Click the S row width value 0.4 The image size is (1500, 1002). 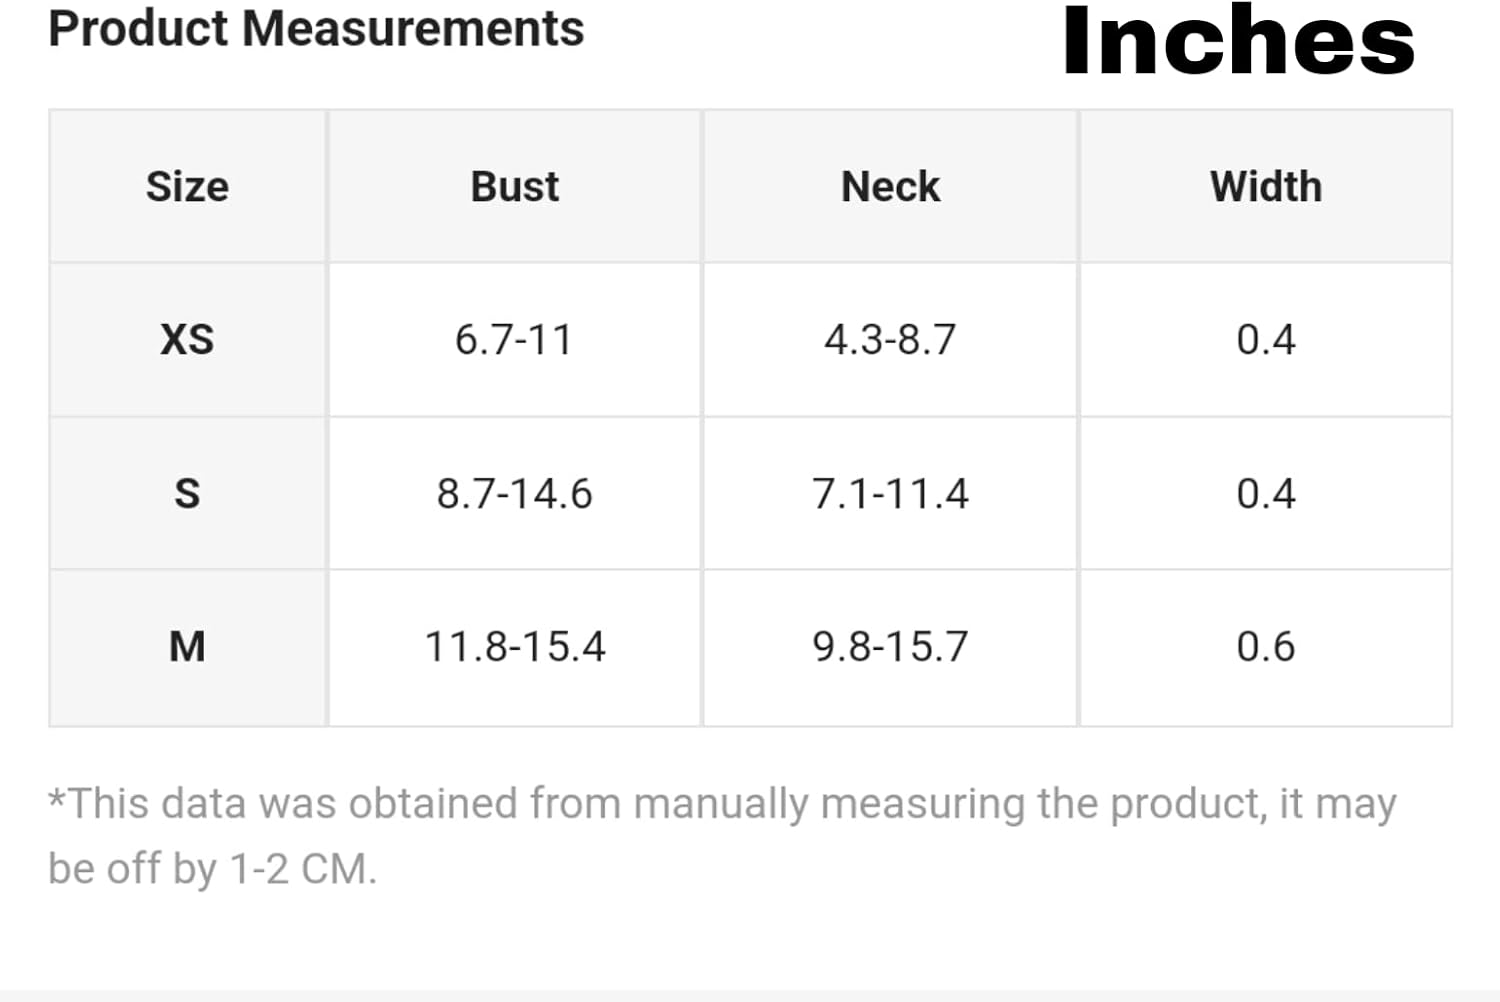tap(1266, 494)
